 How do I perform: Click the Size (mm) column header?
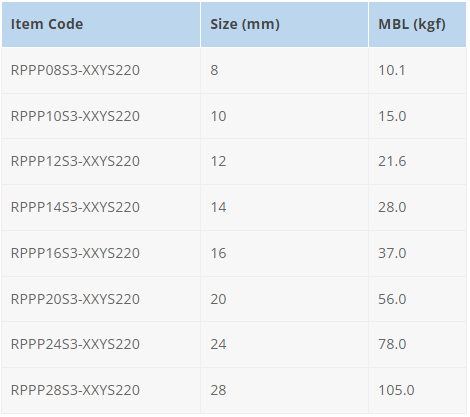pos(245,24)
